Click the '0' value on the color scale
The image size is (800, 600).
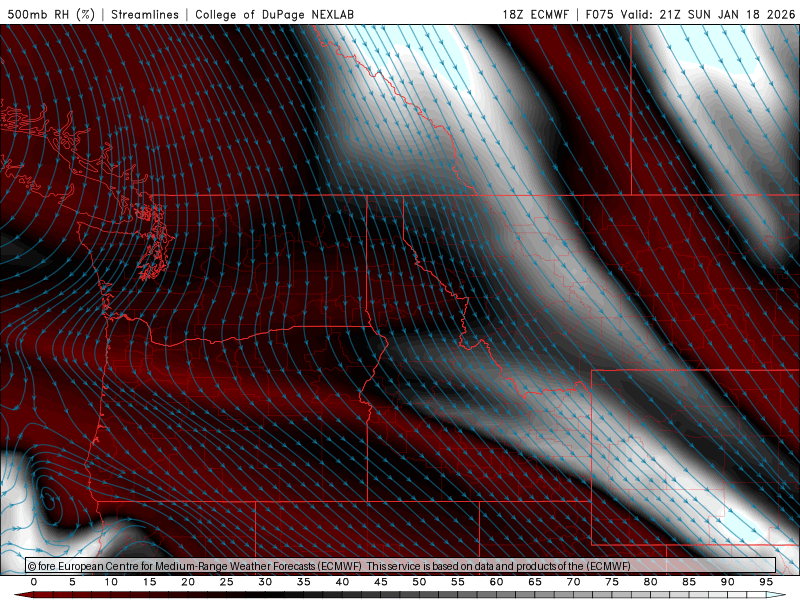click(x=34, y=582)
